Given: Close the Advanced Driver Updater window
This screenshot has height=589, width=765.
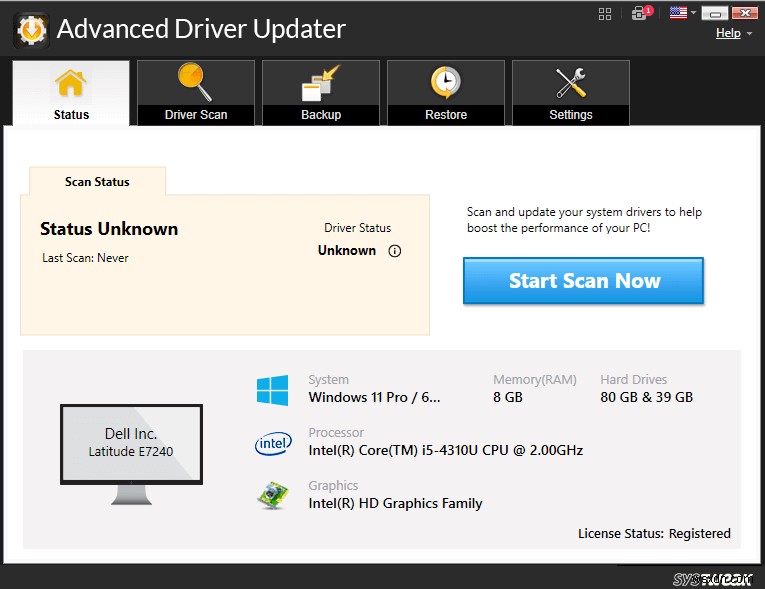Looking at the screenshot, I should [x=745, y=13].
